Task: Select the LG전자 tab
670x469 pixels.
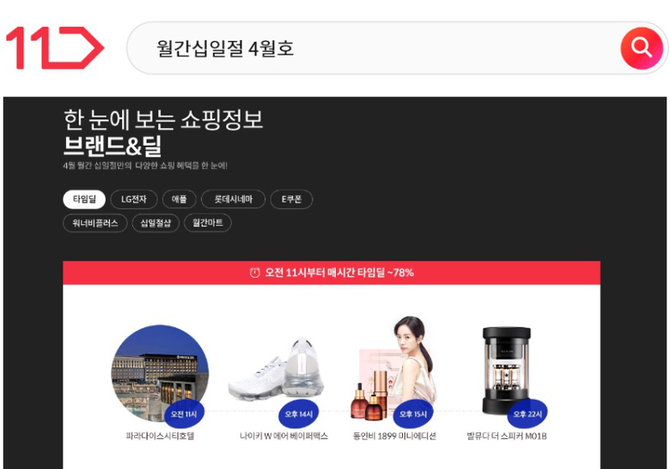Action: tap(134, 199)
